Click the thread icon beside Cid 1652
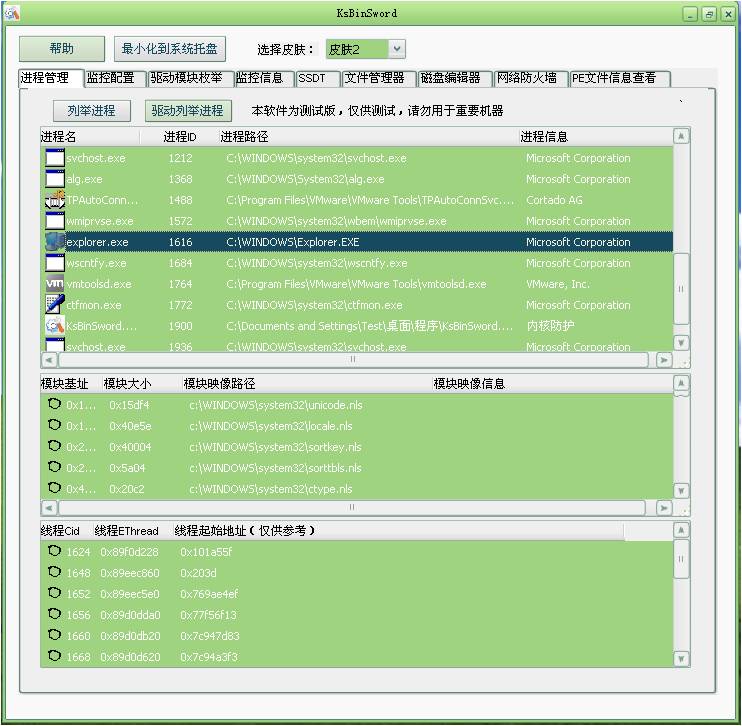The width and height of the screenshot is (742, 726). (x=54, y=593)
